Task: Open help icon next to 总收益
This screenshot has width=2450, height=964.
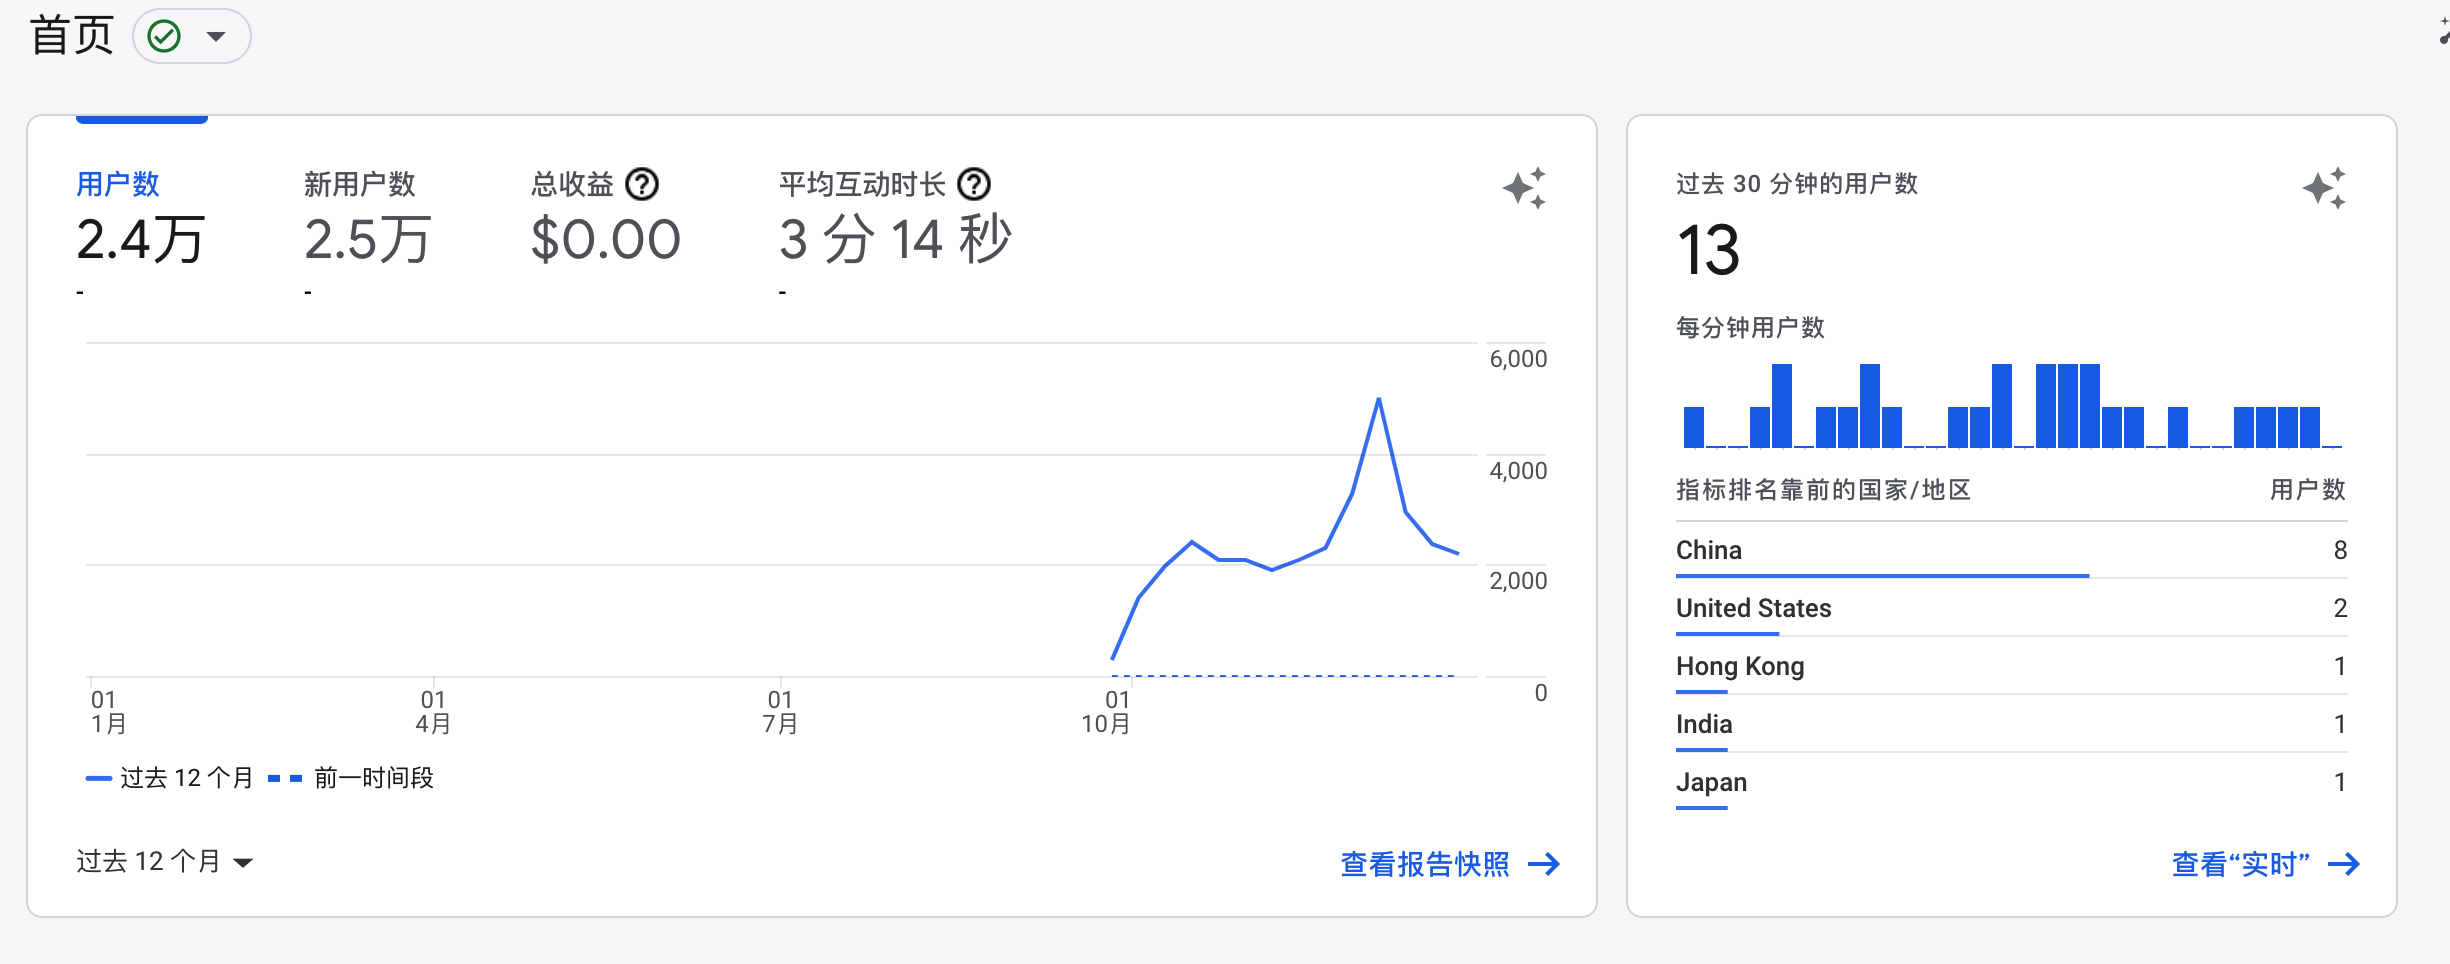Action: point(642,184)
